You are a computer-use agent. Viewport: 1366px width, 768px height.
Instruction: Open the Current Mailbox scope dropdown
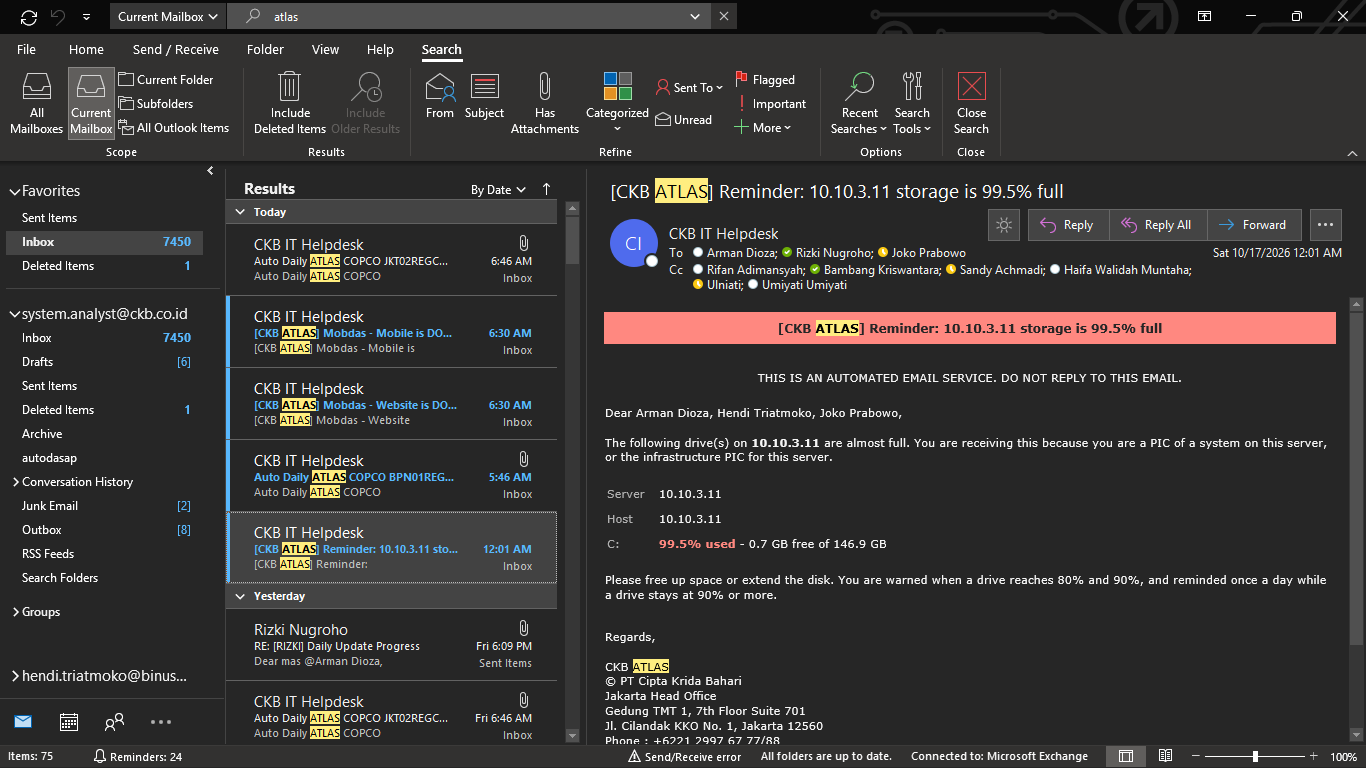[x=168, y=17]
